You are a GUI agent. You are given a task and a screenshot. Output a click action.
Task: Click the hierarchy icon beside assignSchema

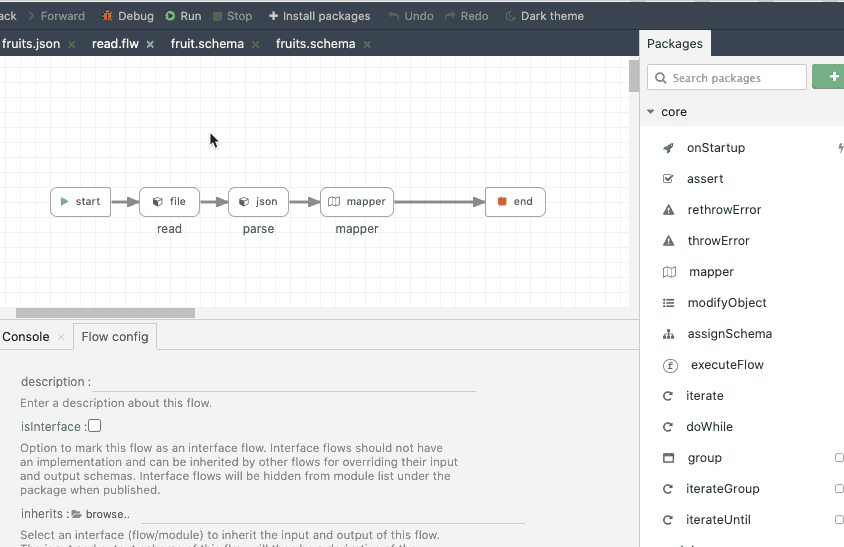(669, 334)
